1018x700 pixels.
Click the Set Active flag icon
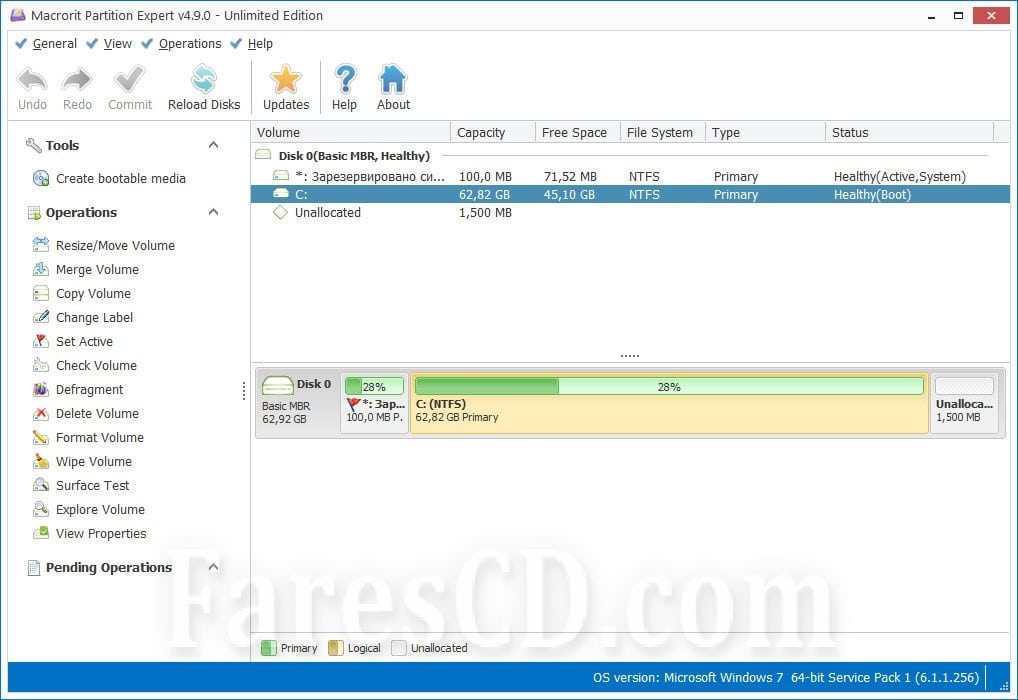(41, 341)
